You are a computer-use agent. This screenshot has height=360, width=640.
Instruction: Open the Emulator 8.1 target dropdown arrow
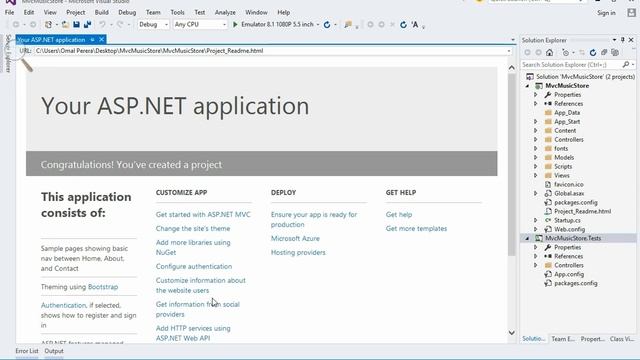(x=318, y=24)
